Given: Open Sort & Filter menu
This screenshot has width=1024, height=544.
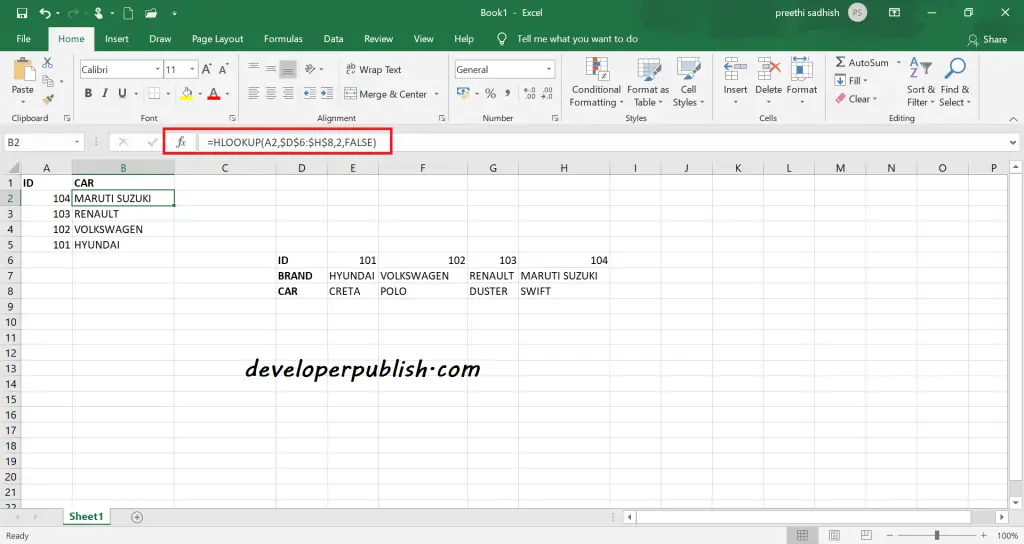Looking at the screenshot, I should point(921,82).
